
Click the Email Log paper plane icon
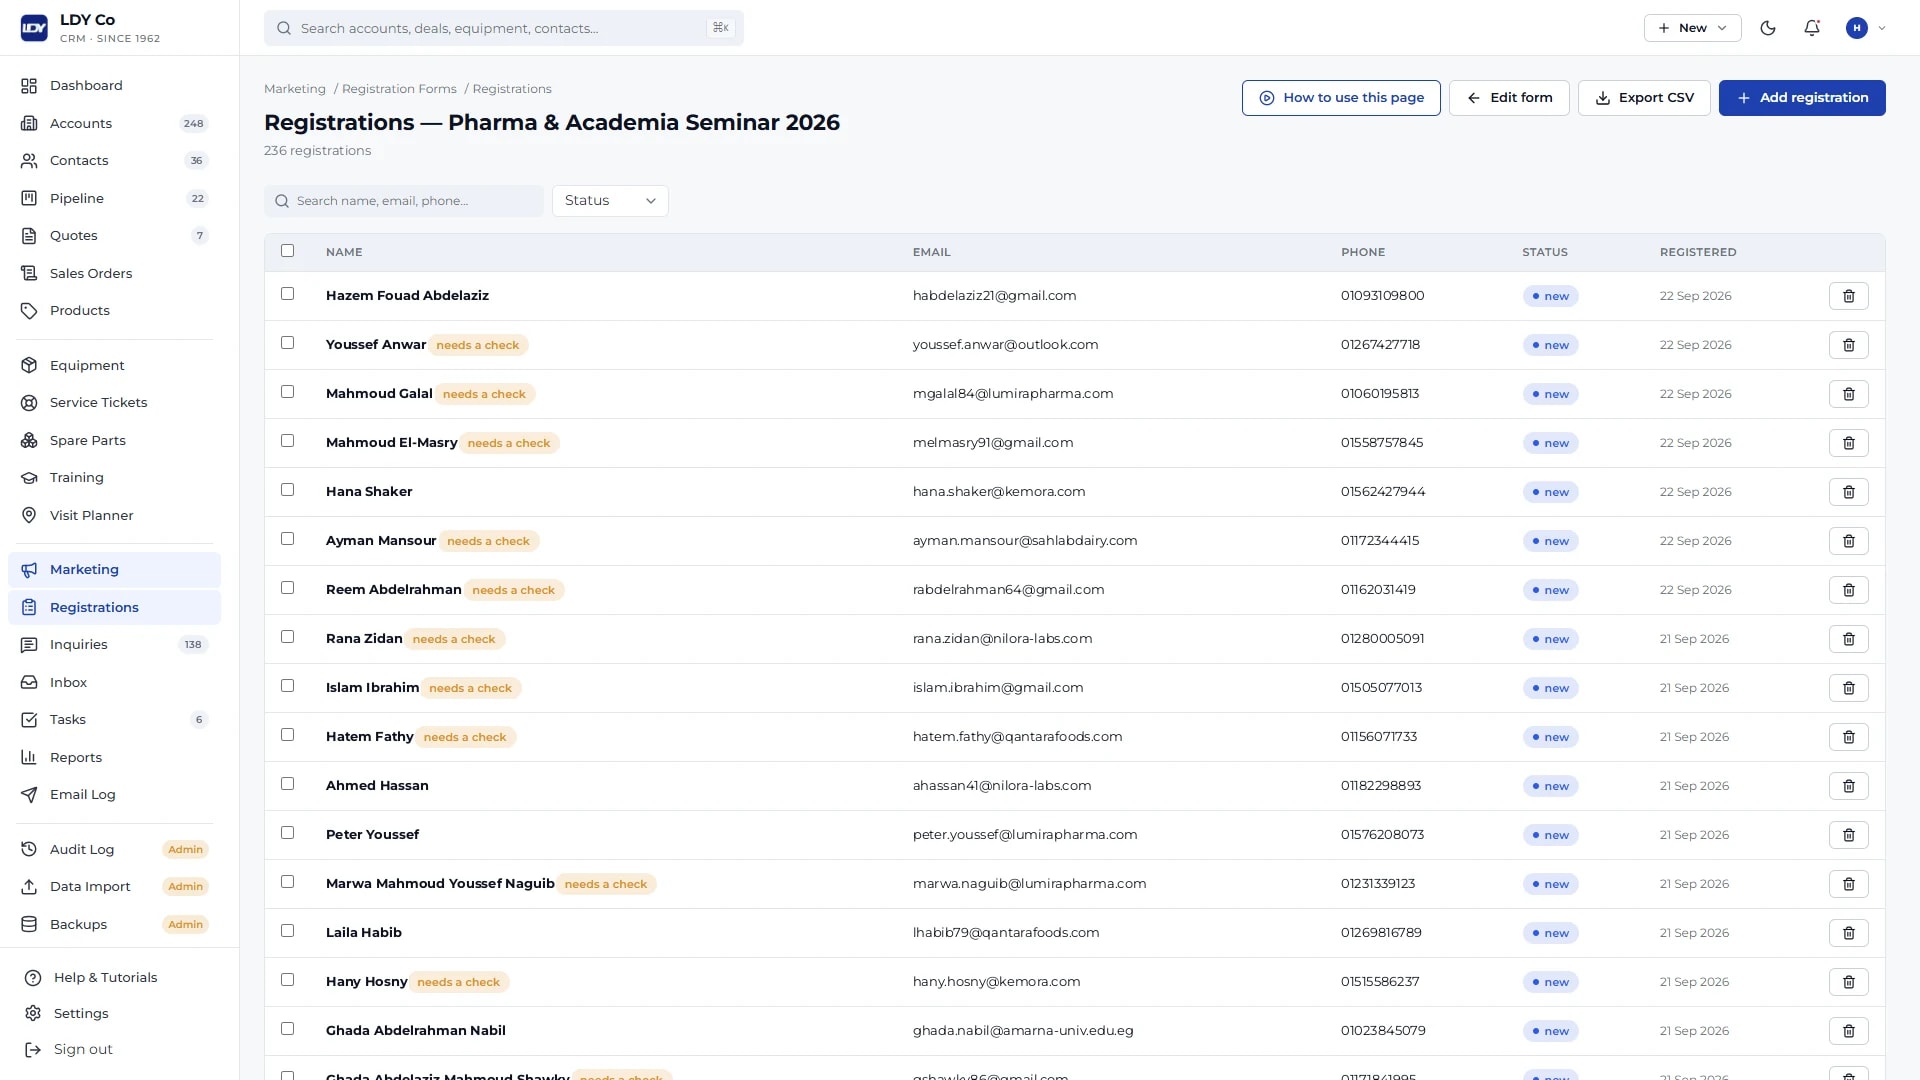click(x=29, y=795)
